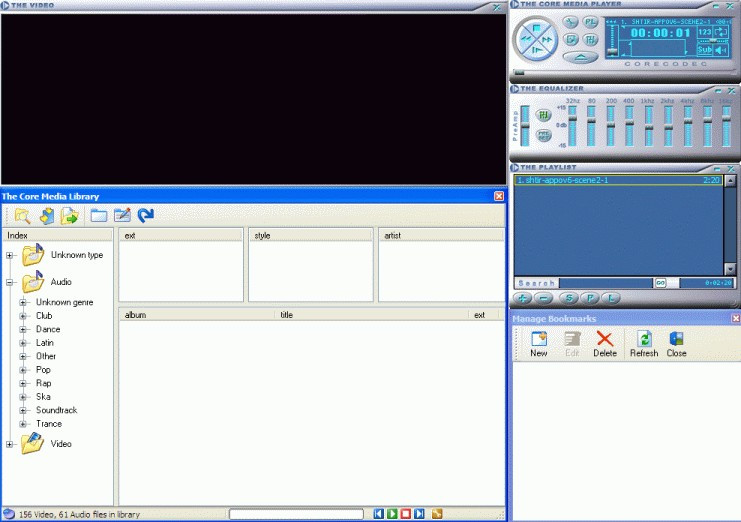Click the playlist Search input field
This screenshot has height=522, width=741.
coord(605,283)
